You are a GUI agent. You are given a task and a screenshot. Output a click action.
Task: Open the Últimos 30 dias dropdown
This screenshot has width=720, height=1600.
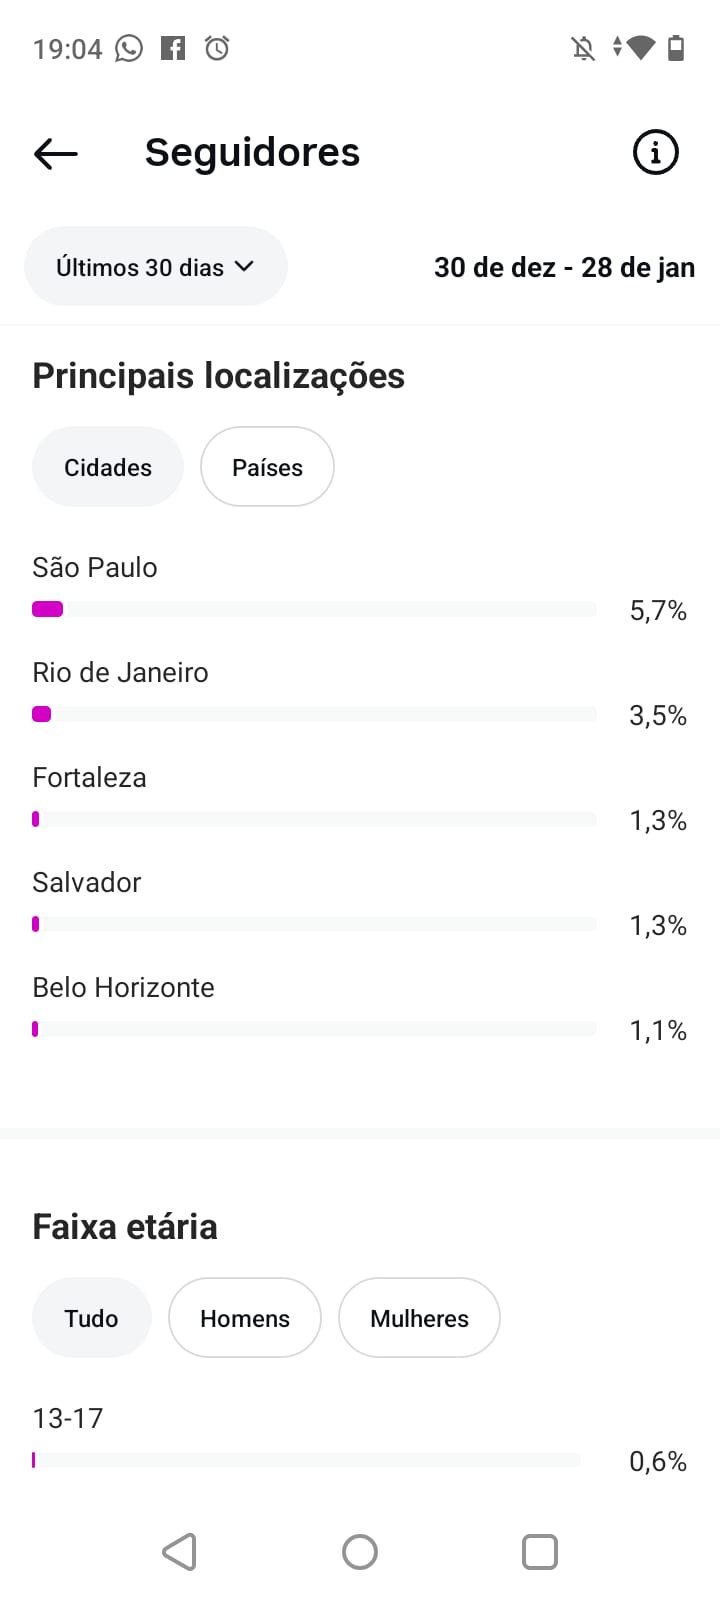(x=155, y=267)
